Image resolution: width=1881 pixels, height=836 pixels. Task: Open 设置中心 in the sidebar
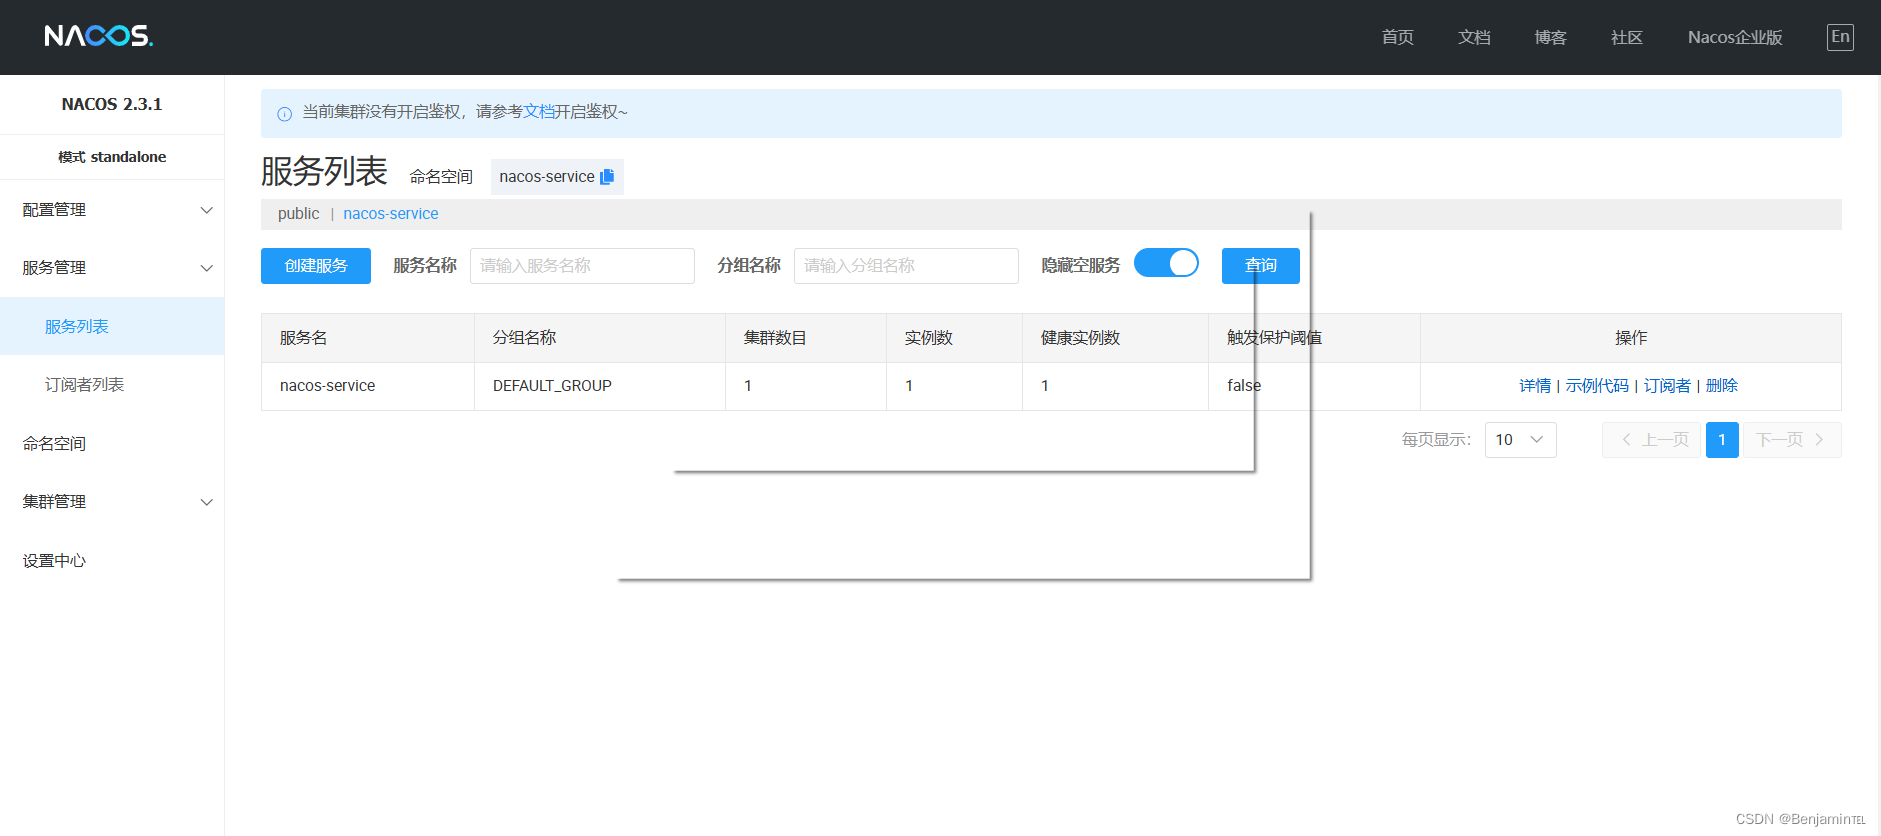point(112,560)
